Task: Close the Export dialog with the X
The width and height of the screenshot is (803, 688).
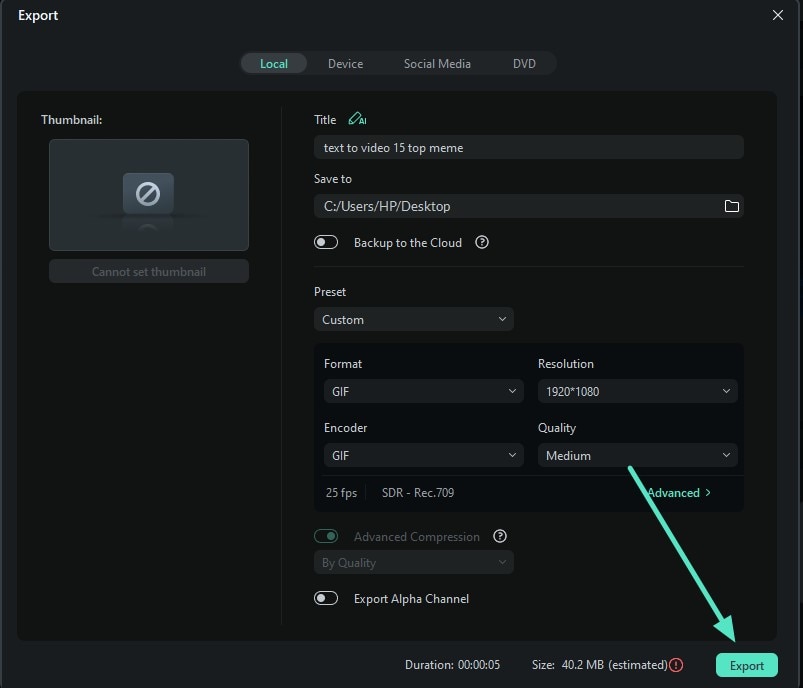Action: click(777, 15)
